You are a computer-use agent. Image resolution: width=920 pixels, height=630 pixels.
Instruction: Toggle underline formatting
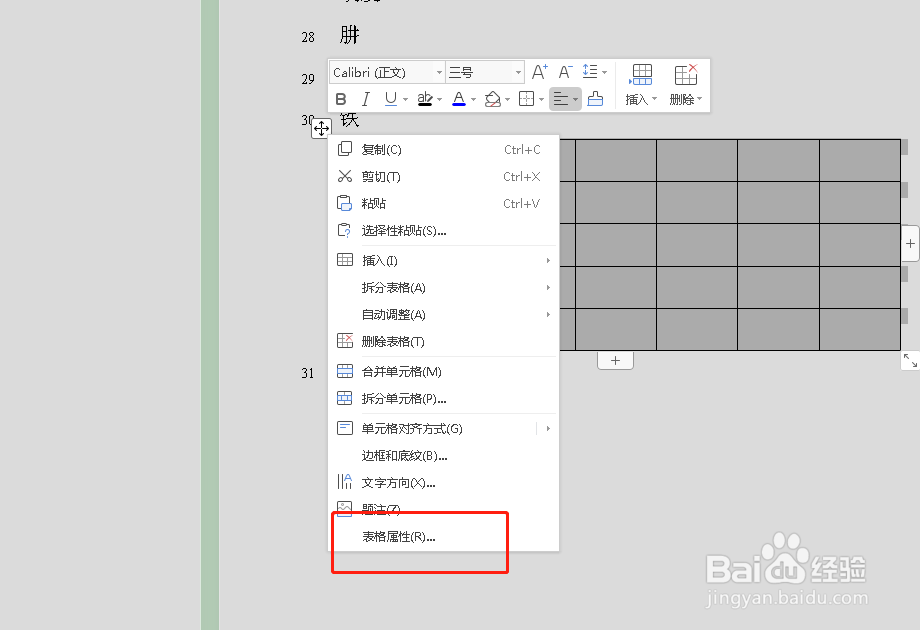388,98
